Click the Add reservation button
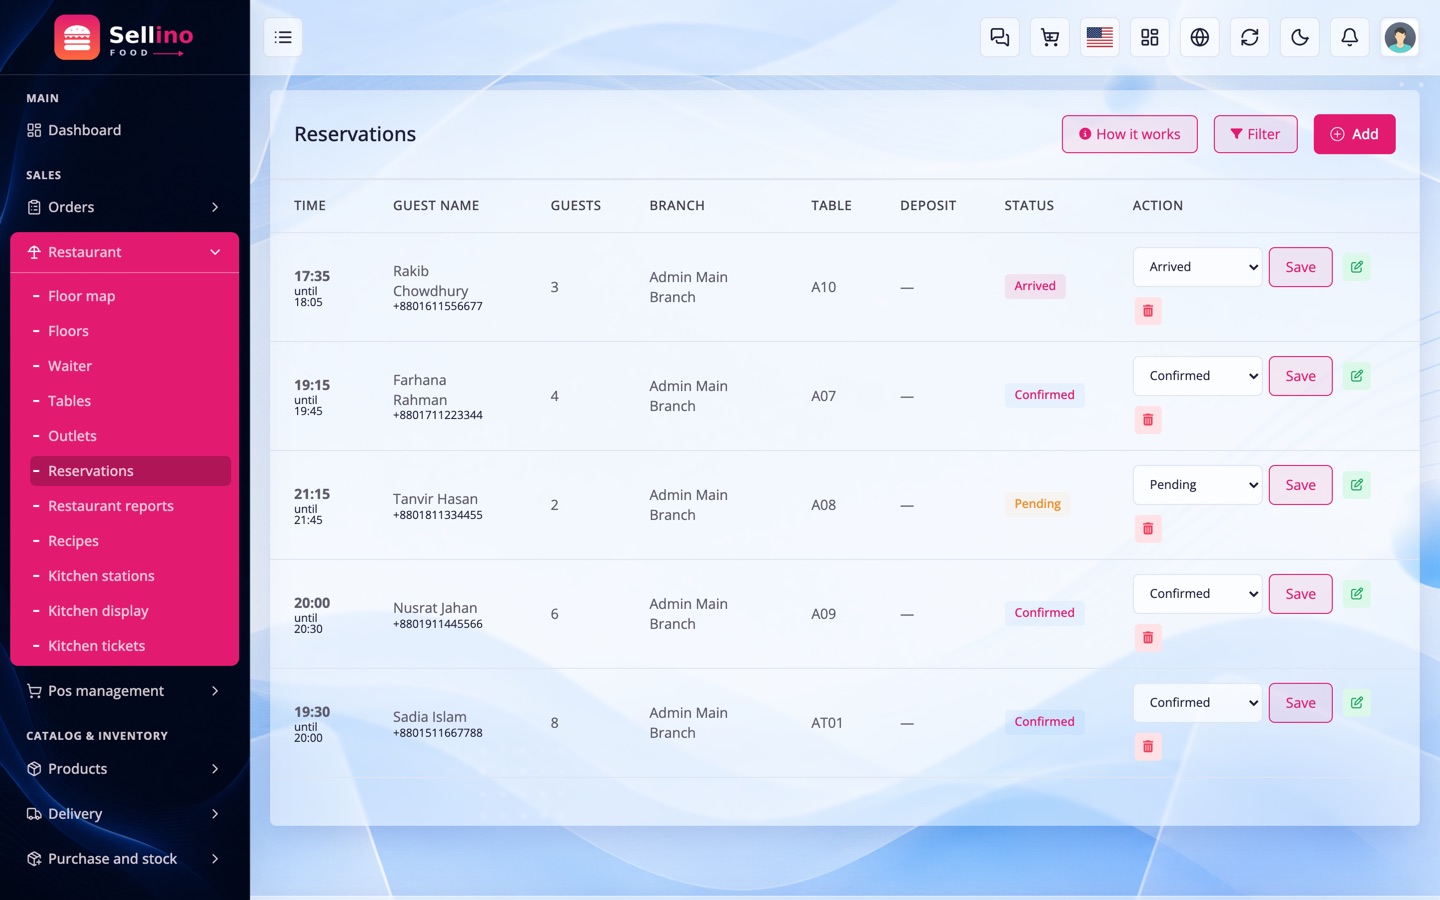The height and width of the screenshot is (900, 1440). [x=1354, y=134]
